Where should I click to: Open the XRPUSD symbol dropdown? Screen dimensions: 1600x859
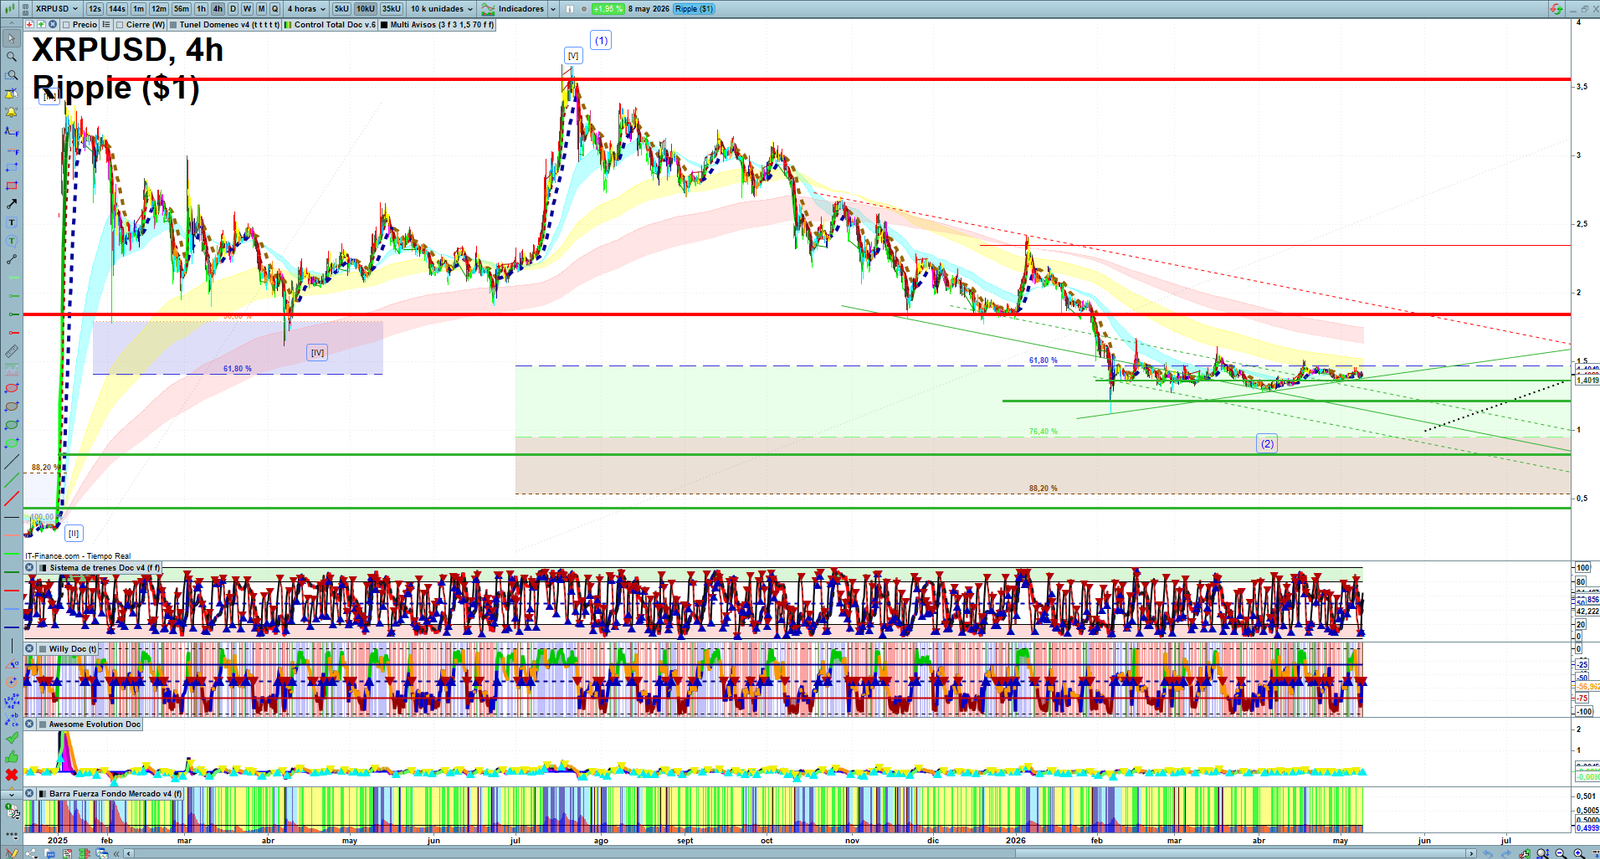point(56,9)
